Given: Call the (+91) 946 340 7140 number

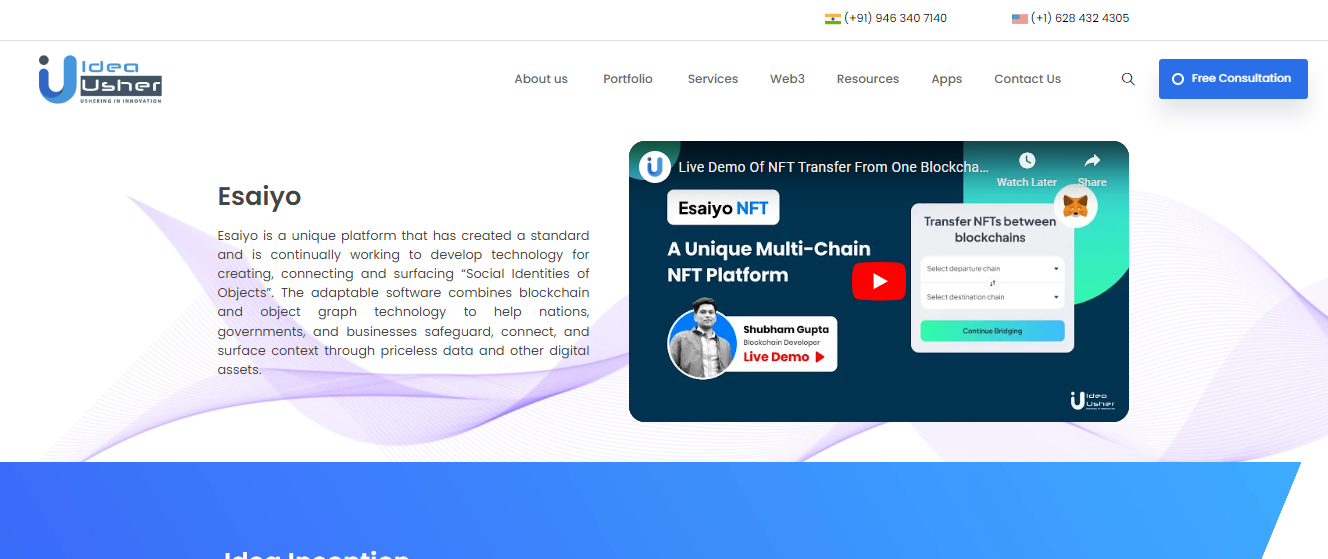Looking at the screenshot, I should coord(895,18).
